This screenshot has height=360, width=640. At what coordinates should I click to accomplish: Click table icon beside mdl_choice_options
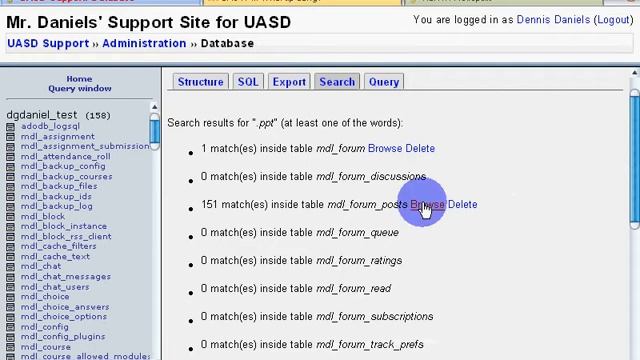(11, 317)
